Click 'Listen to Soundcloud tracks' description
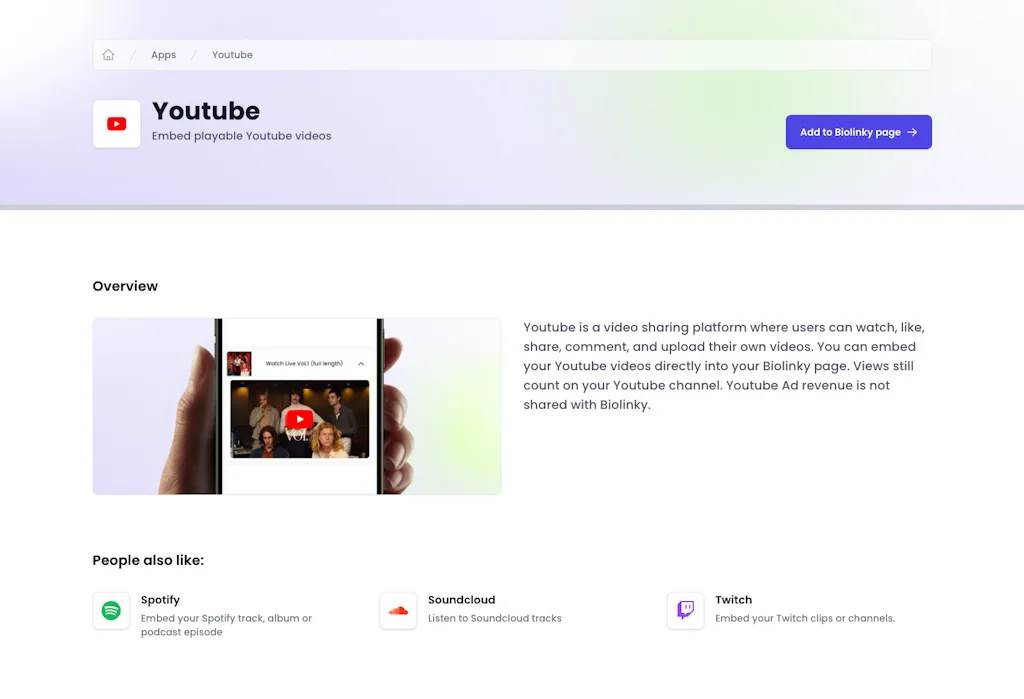 pos(494,618)
